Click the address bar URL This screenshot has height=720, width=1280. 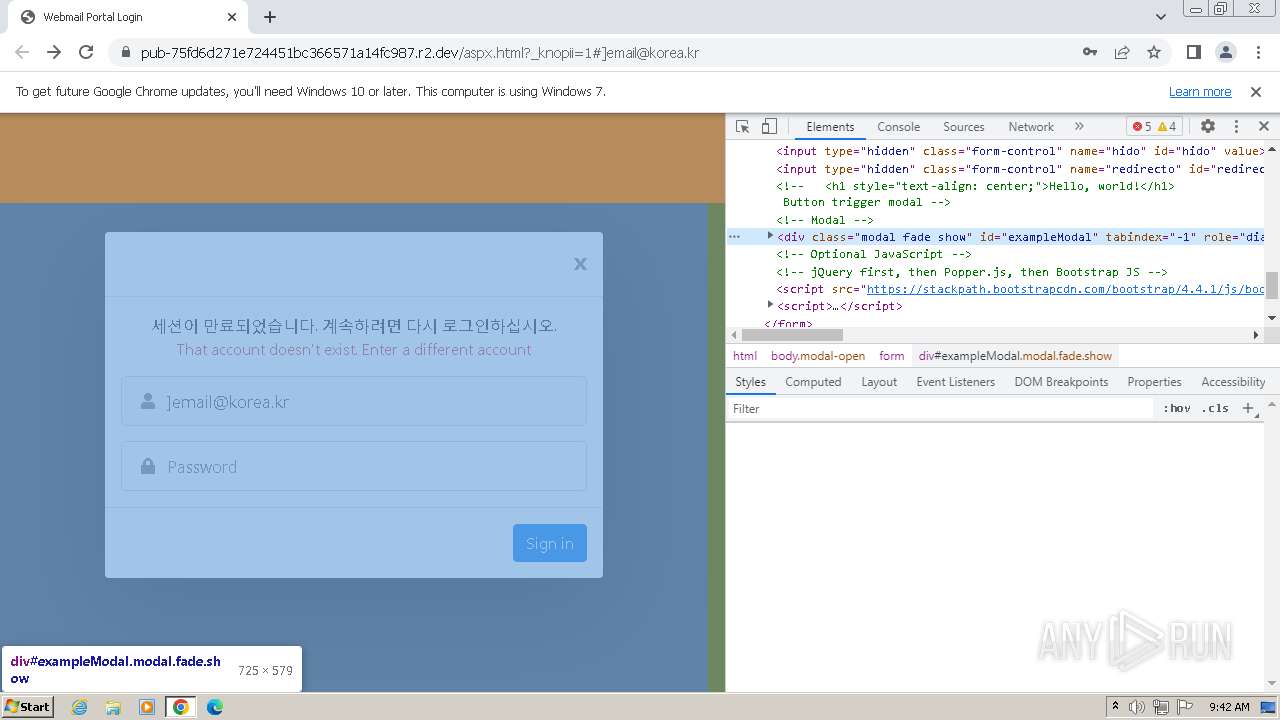tap(420, 52)
